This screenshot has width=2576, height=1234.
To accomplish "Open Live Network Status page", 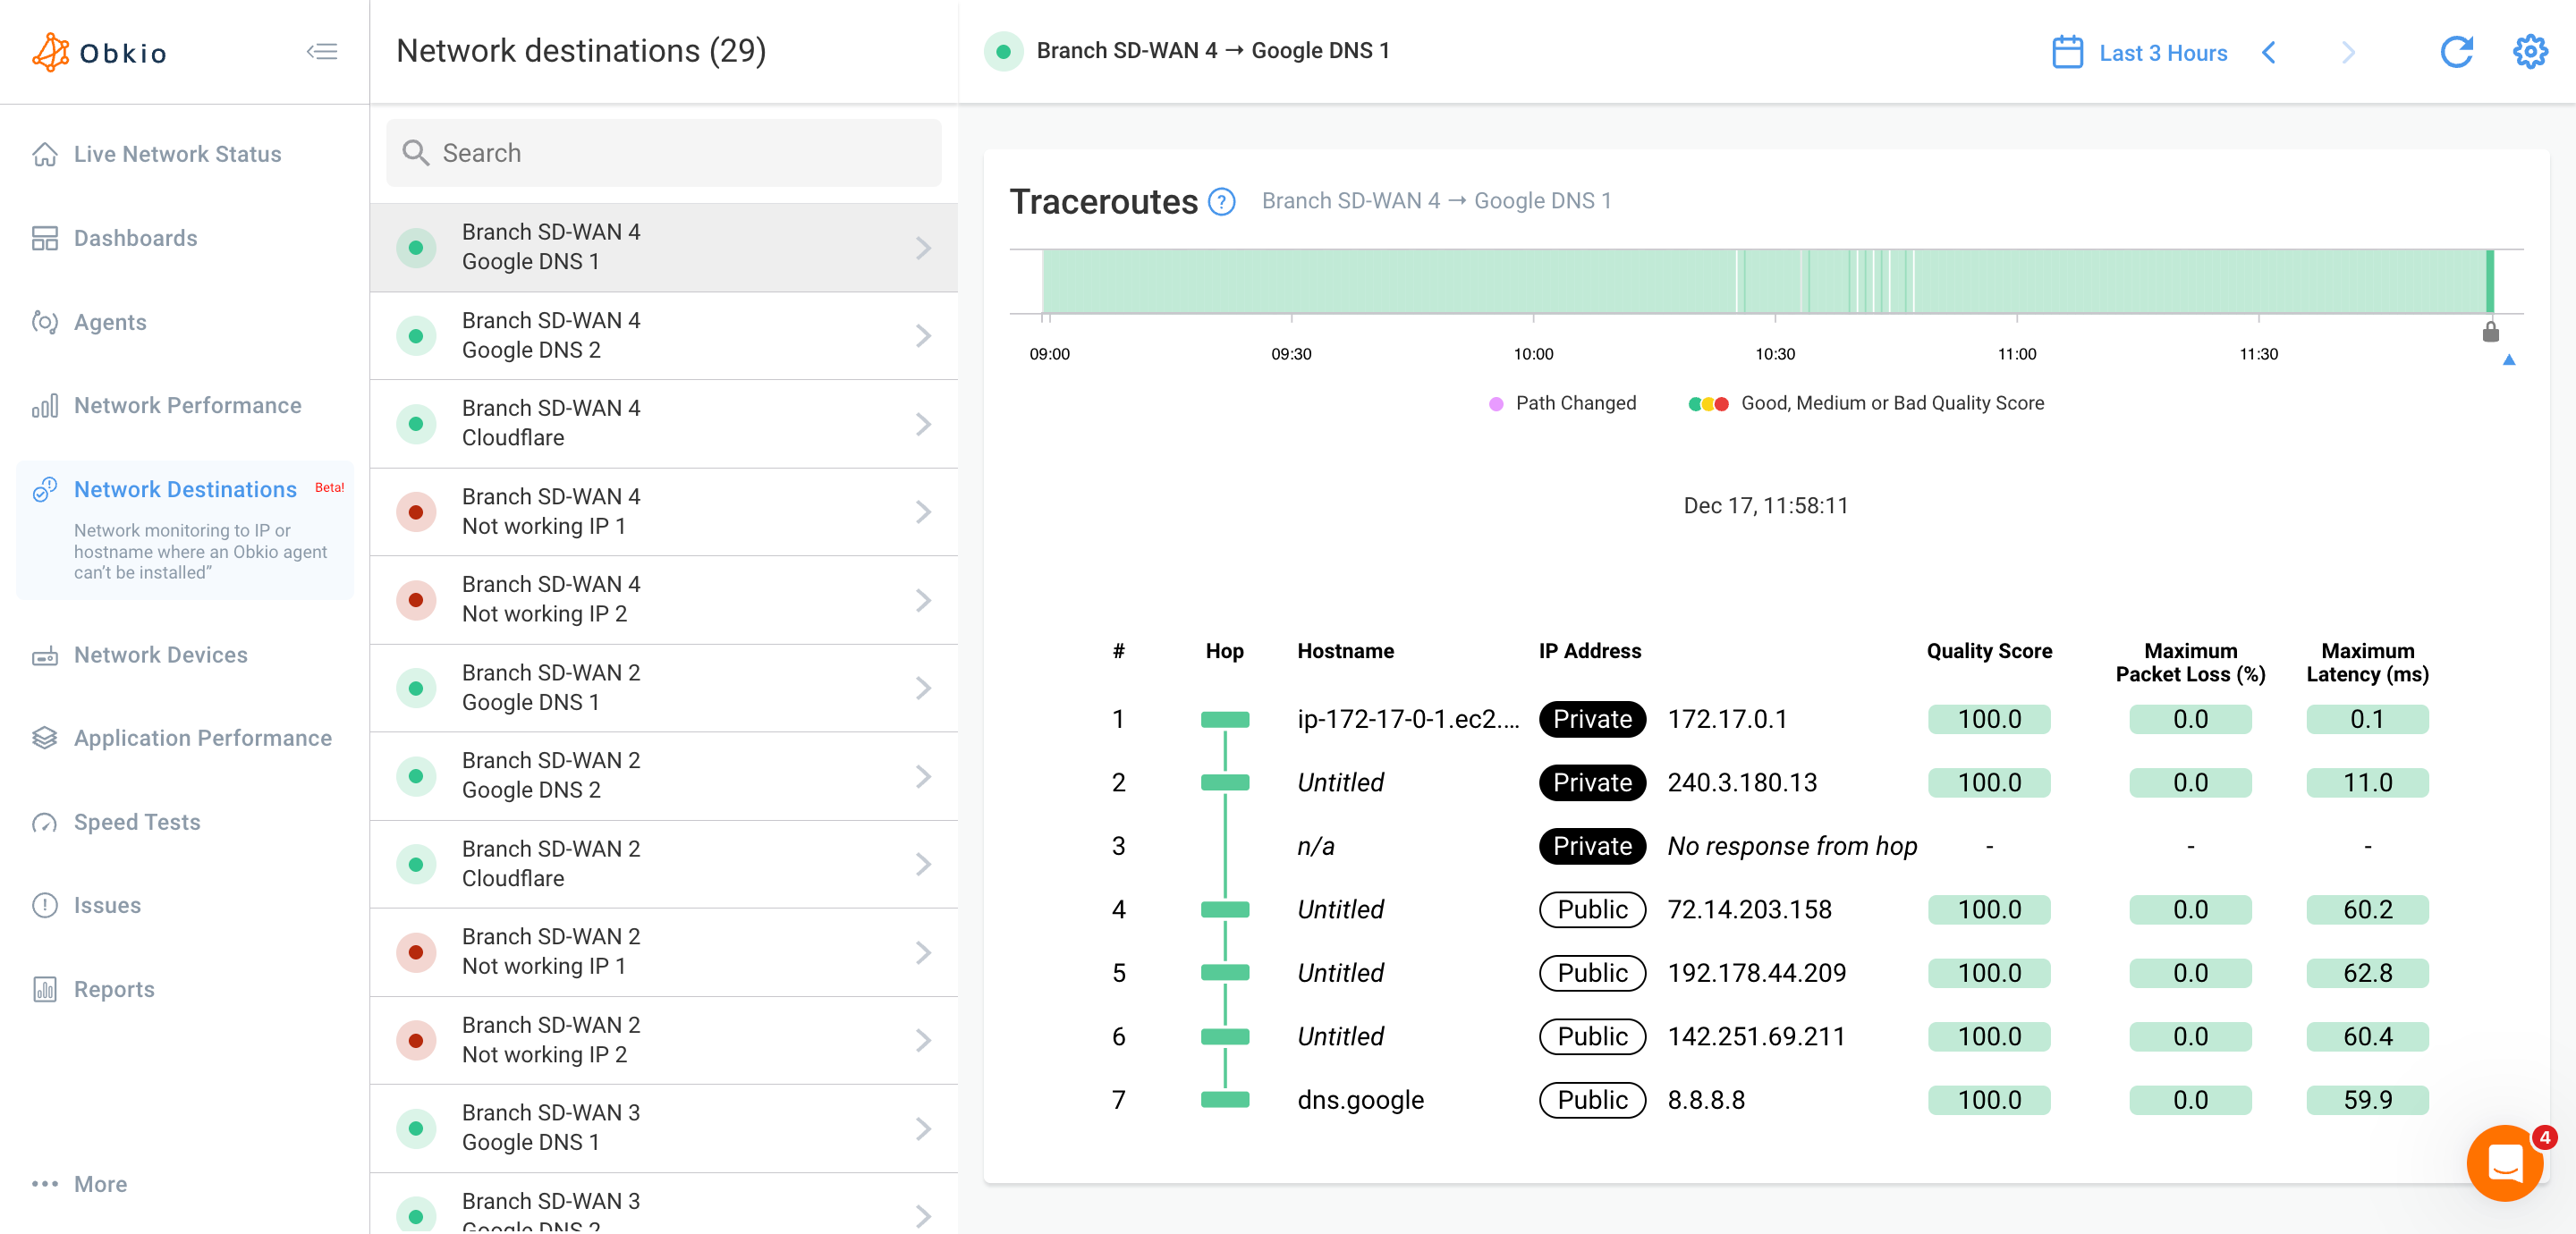I will click(177, 154).
